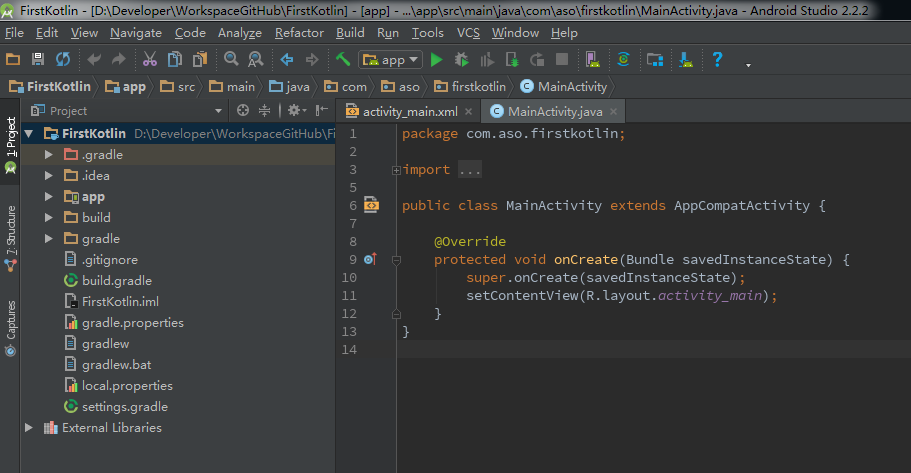Close the MainActivity.java tab
The width and height of the screenshot is (911, 473).
[614, 112]
